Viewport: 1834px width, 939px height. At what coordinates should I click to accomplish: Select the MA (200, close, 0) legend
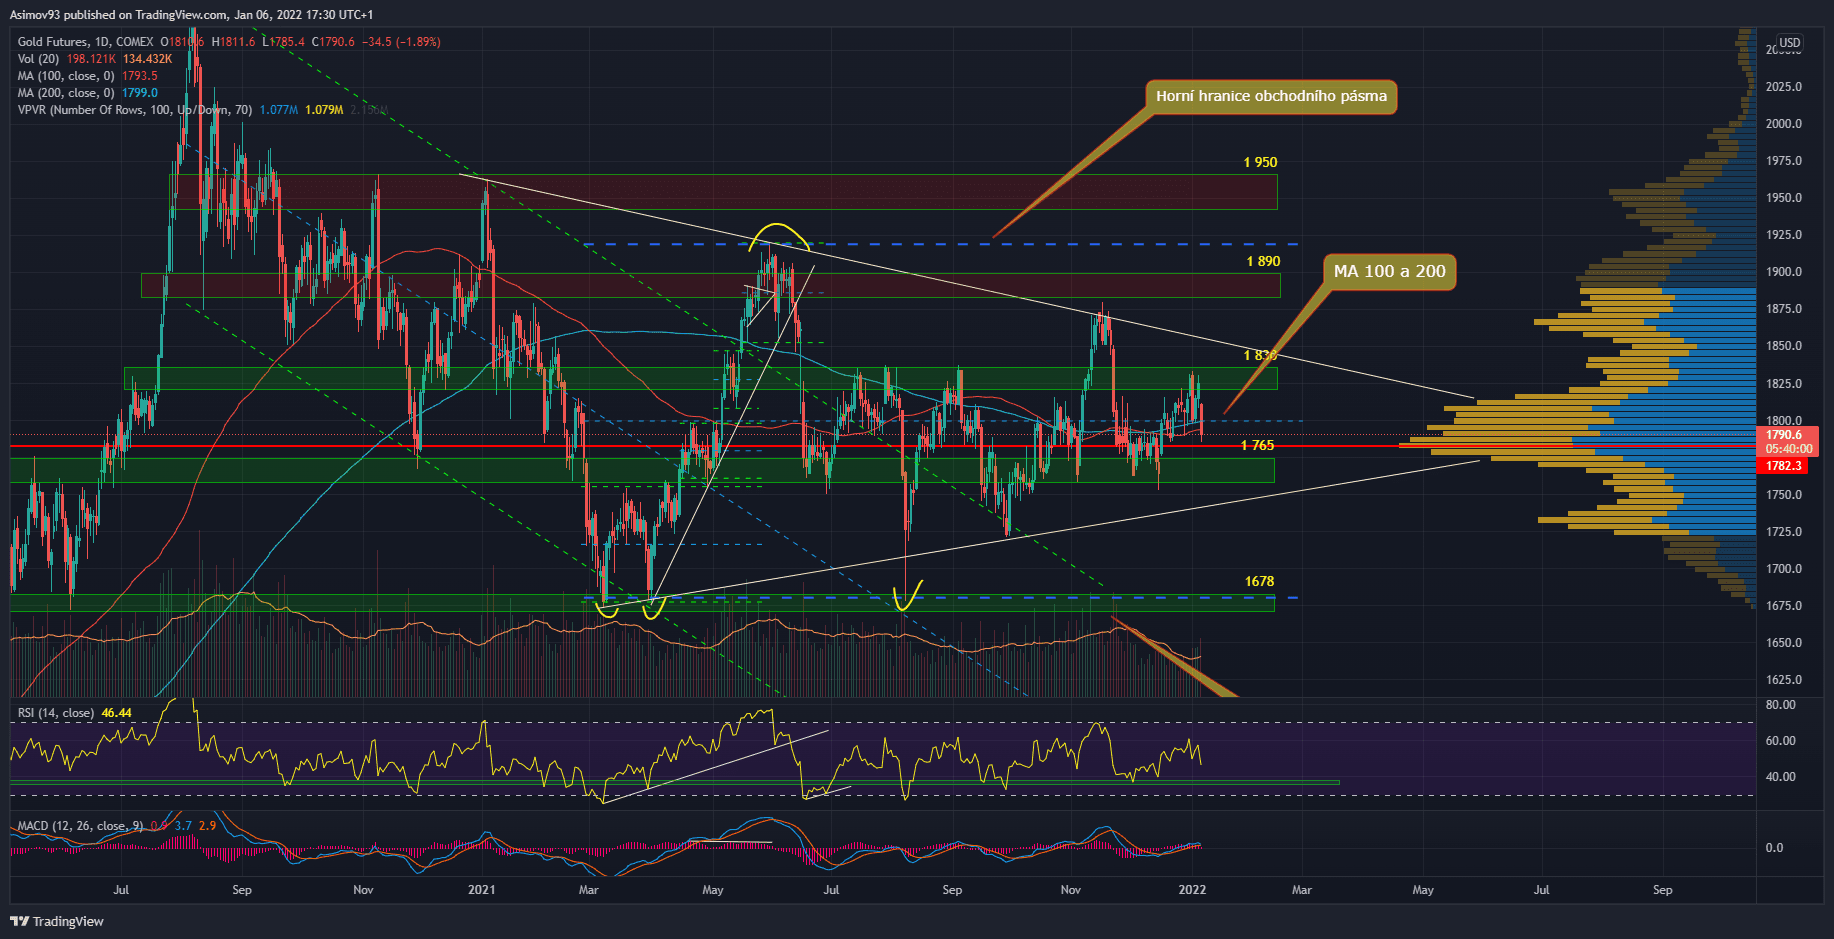tap(66, 93)
